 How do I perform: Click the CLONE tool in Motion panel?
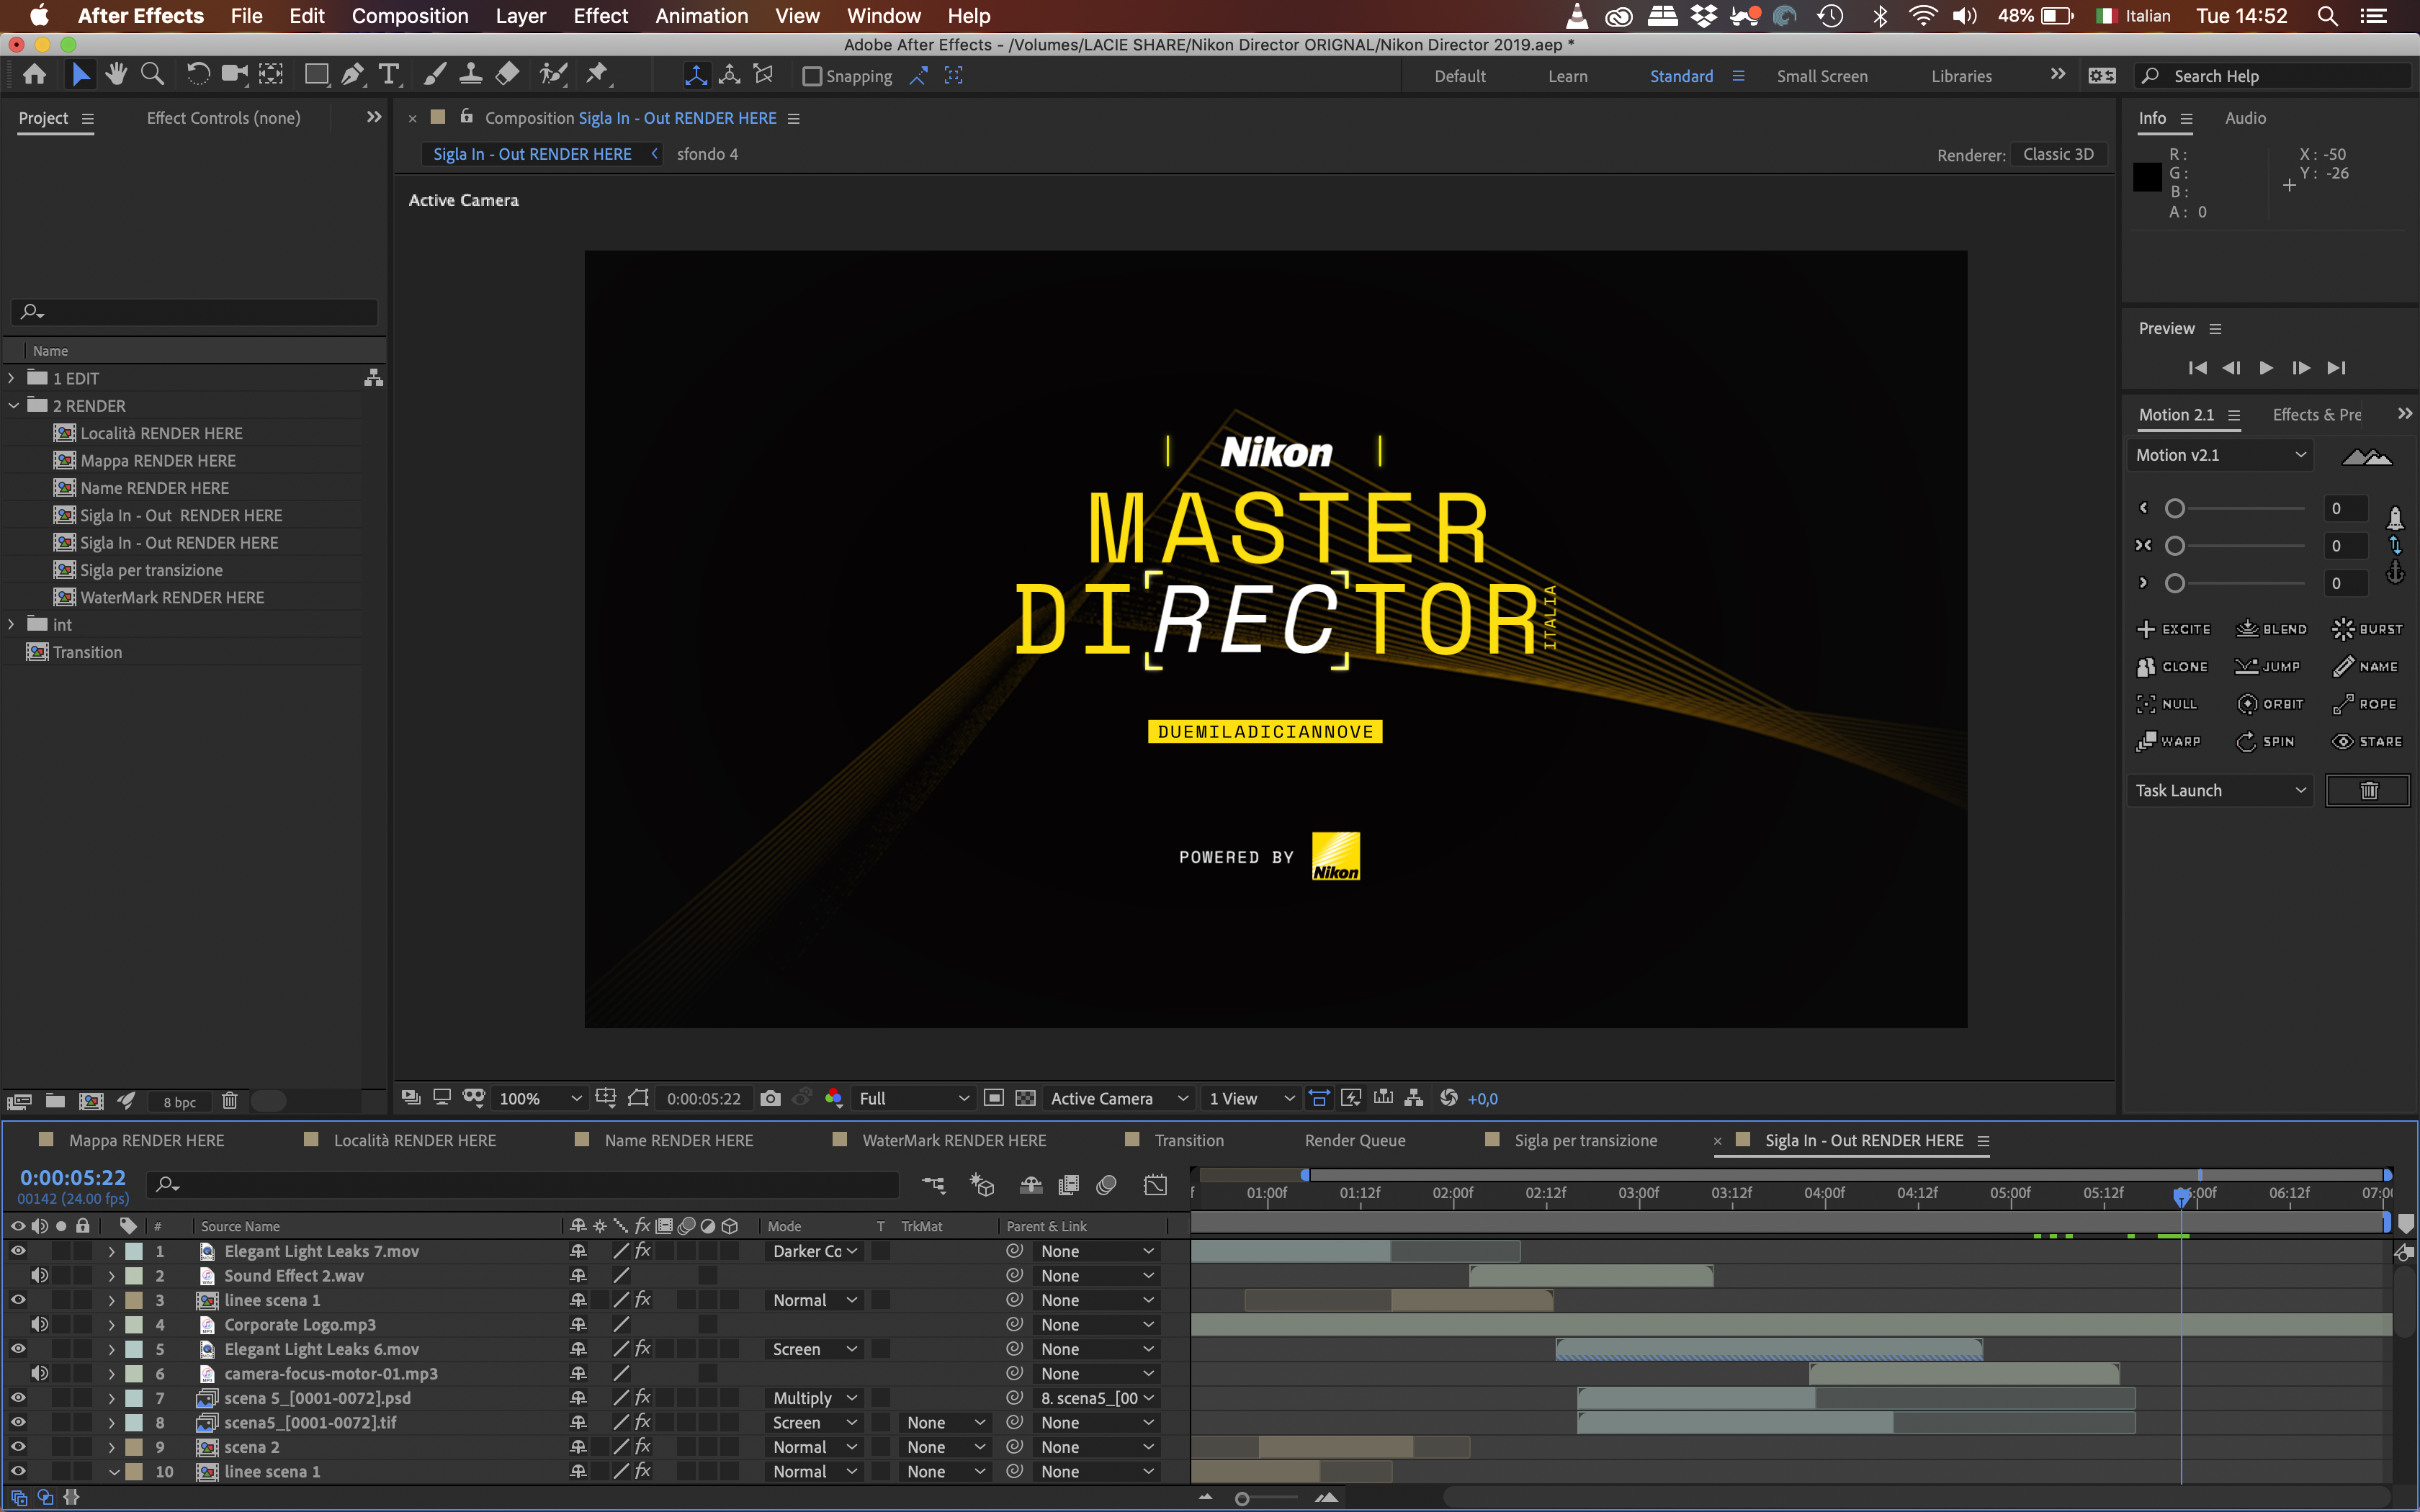coord(2172,666)
